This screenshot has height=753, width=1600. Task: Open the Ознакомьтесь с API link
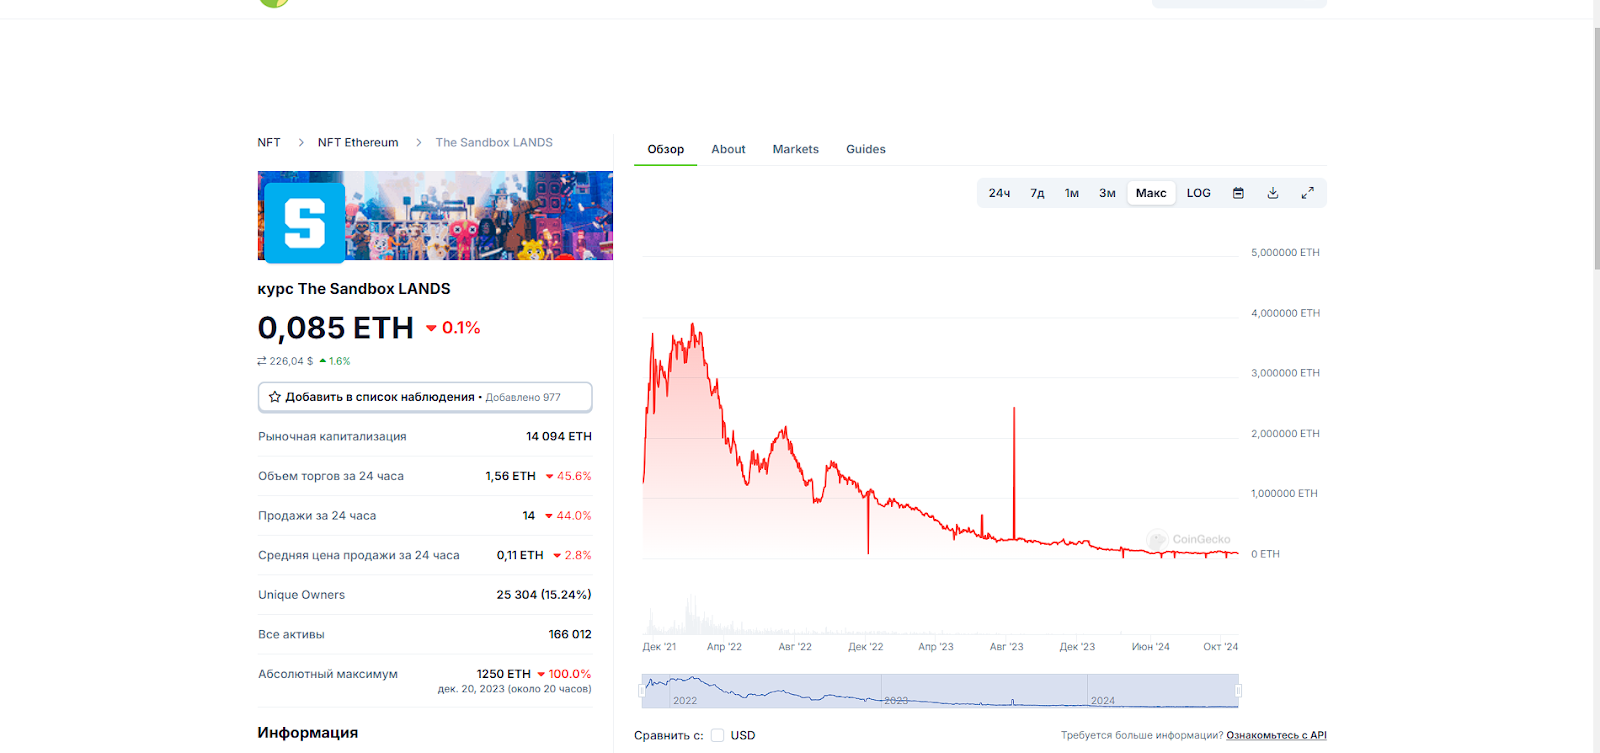1276,735
